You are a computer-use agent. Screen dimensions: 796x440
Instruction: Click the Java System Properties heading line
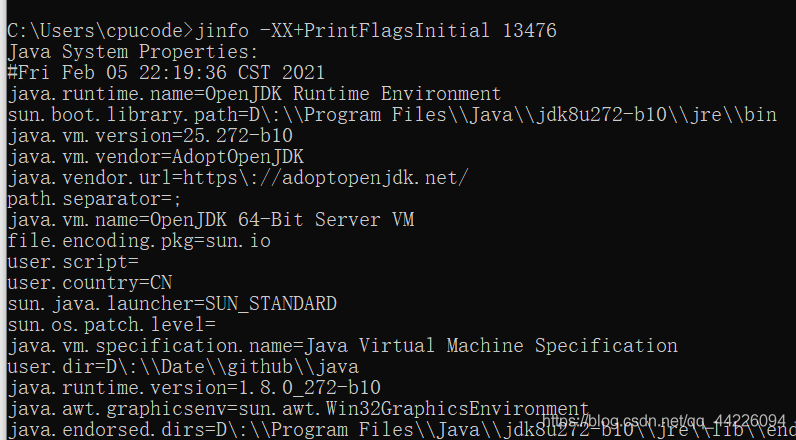tap(132, 51)
